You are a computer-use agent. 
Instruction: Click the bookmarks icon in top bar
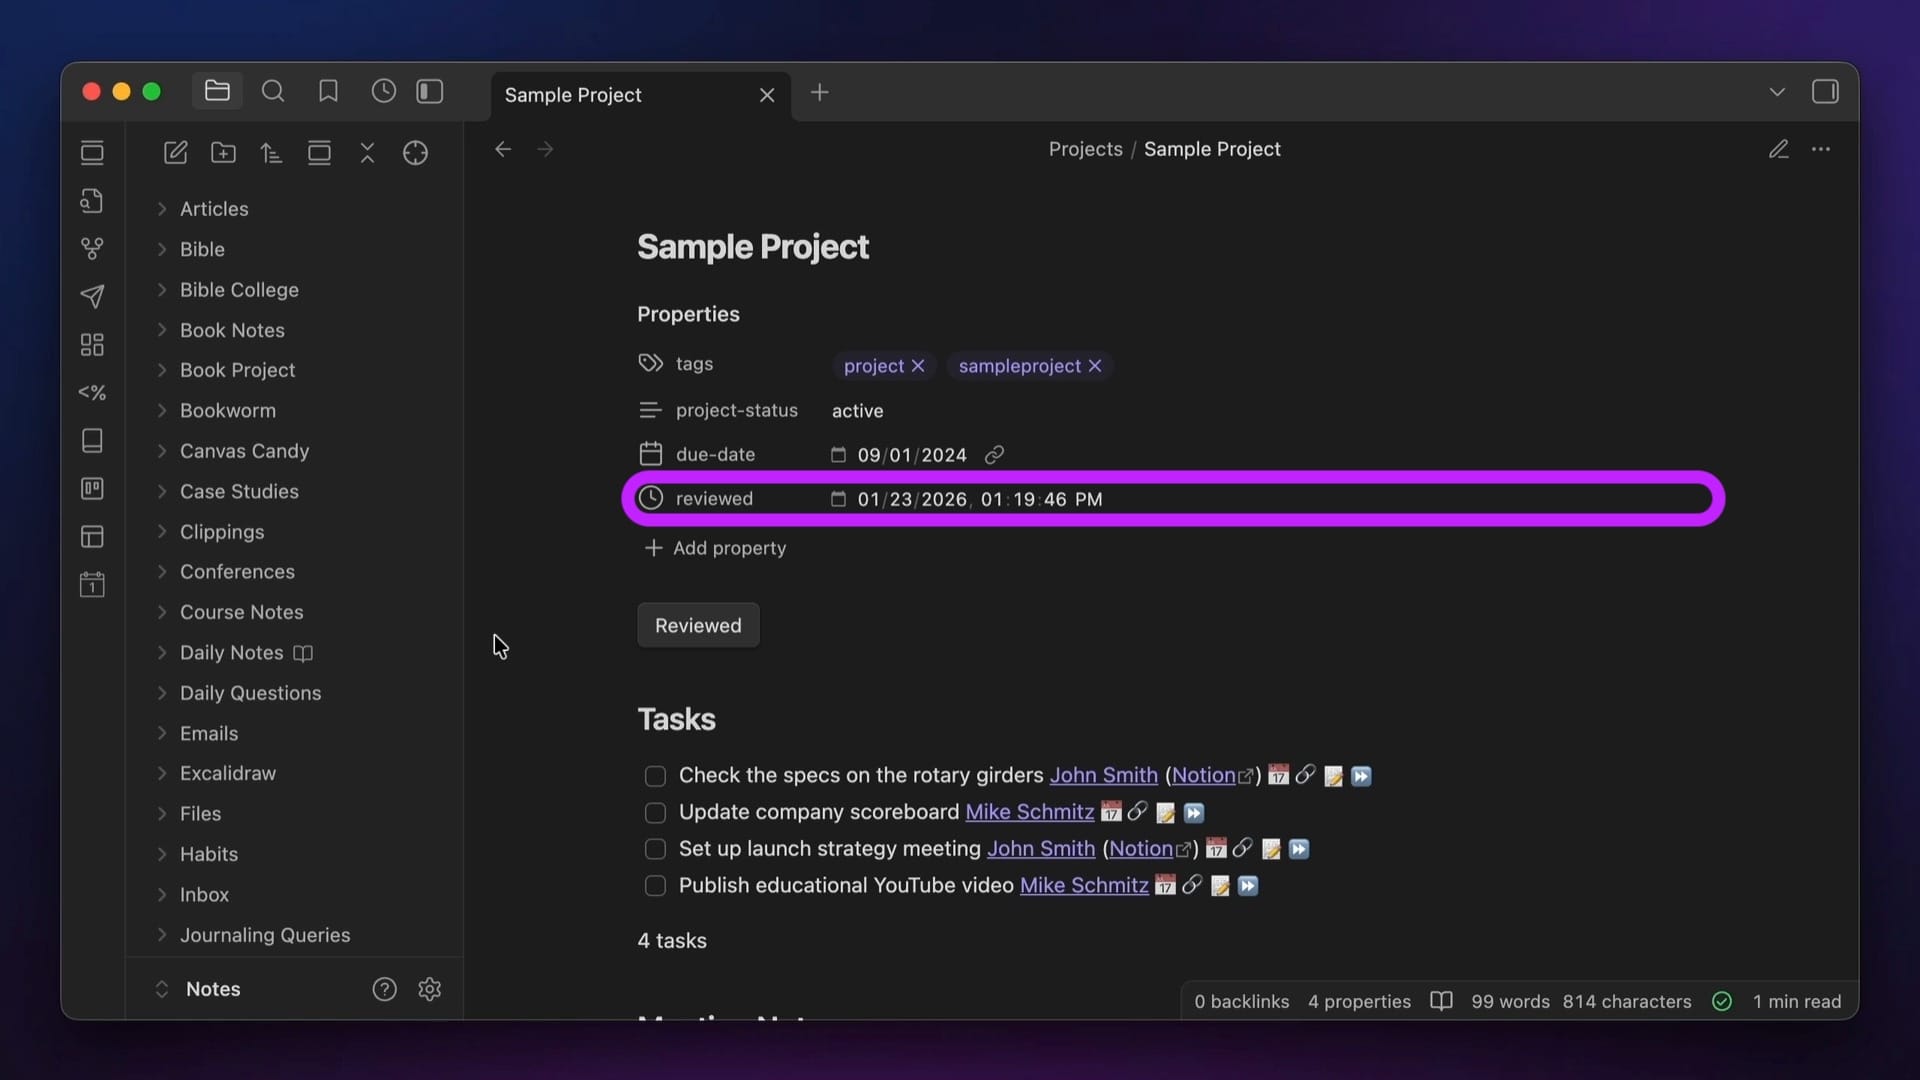point(328,92)
